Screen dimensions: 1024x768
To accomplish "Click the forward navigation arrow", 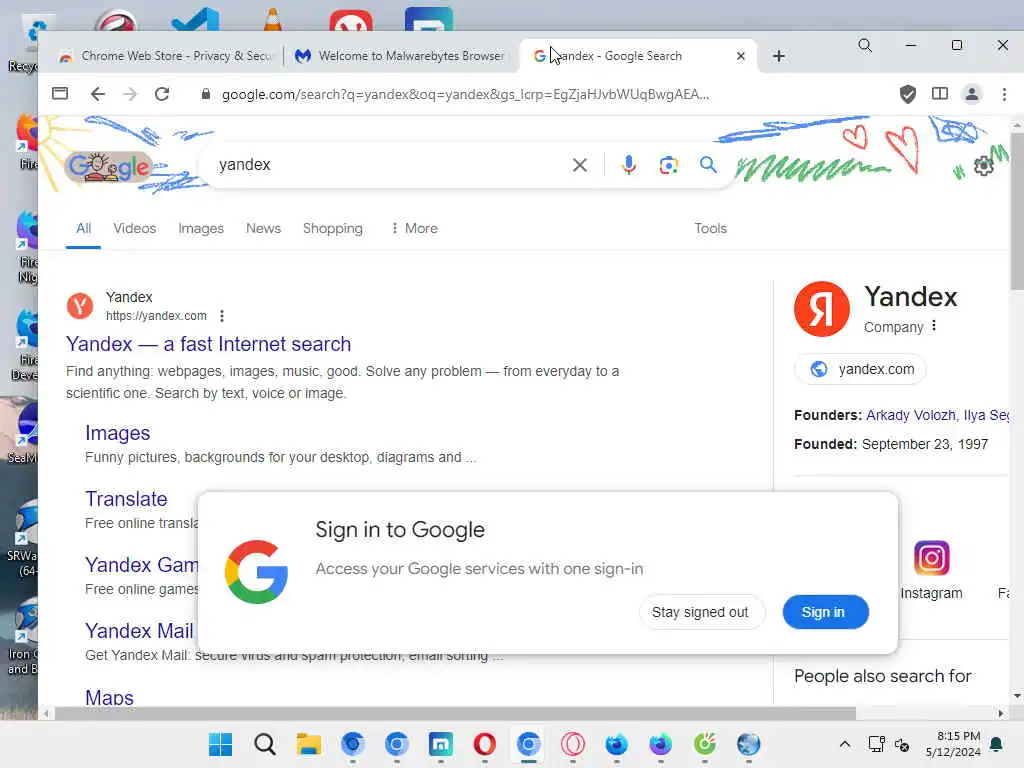I will [130, 94].
